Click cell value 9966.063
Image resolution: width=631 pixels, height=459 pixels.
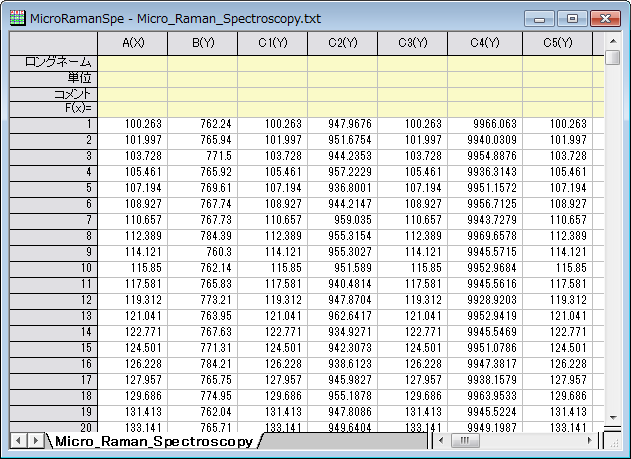[485, 124]
